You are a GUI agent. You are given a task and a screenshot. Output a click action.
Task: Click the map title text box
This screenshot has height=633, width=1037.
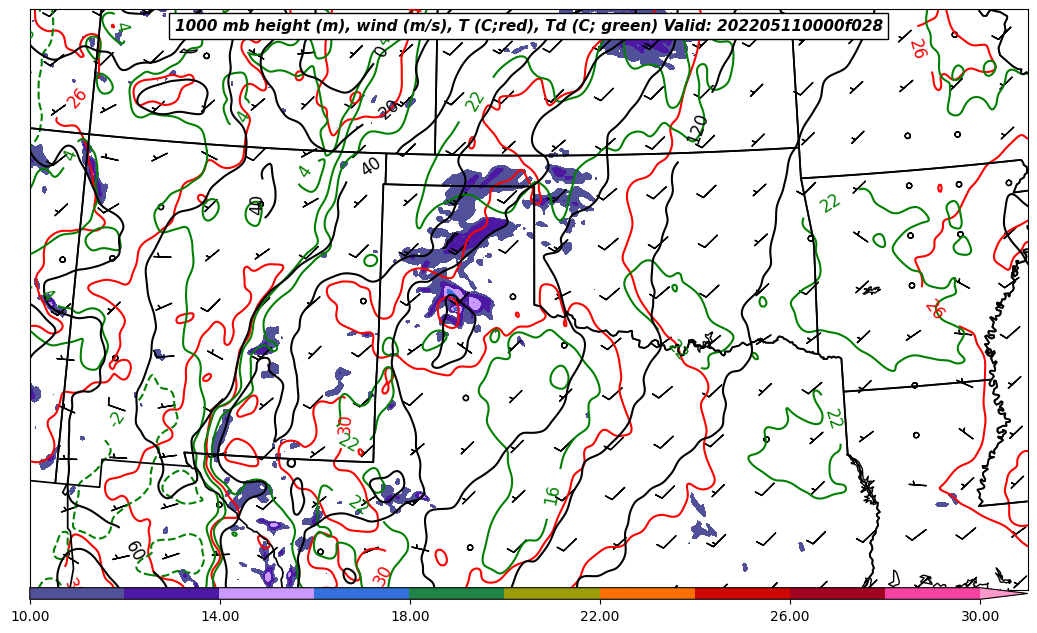[529, 26]
